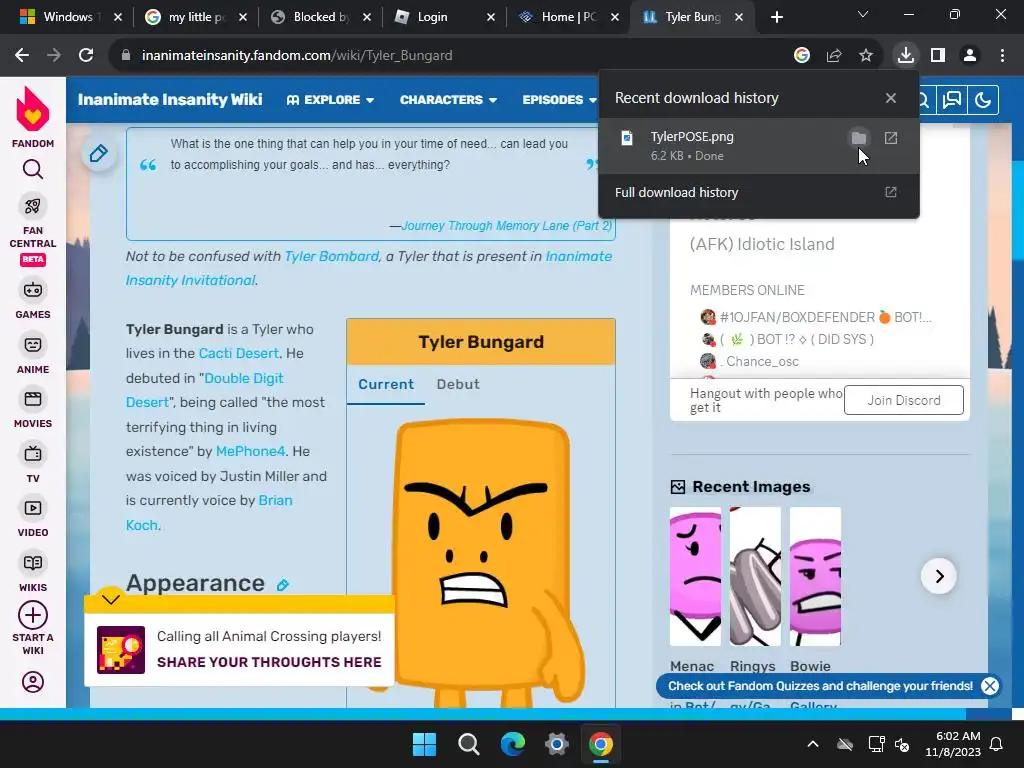The image size is (1024, 768).
Task: Open the Bowie recent image thumbnail
Action: click(x=816, y=577)
